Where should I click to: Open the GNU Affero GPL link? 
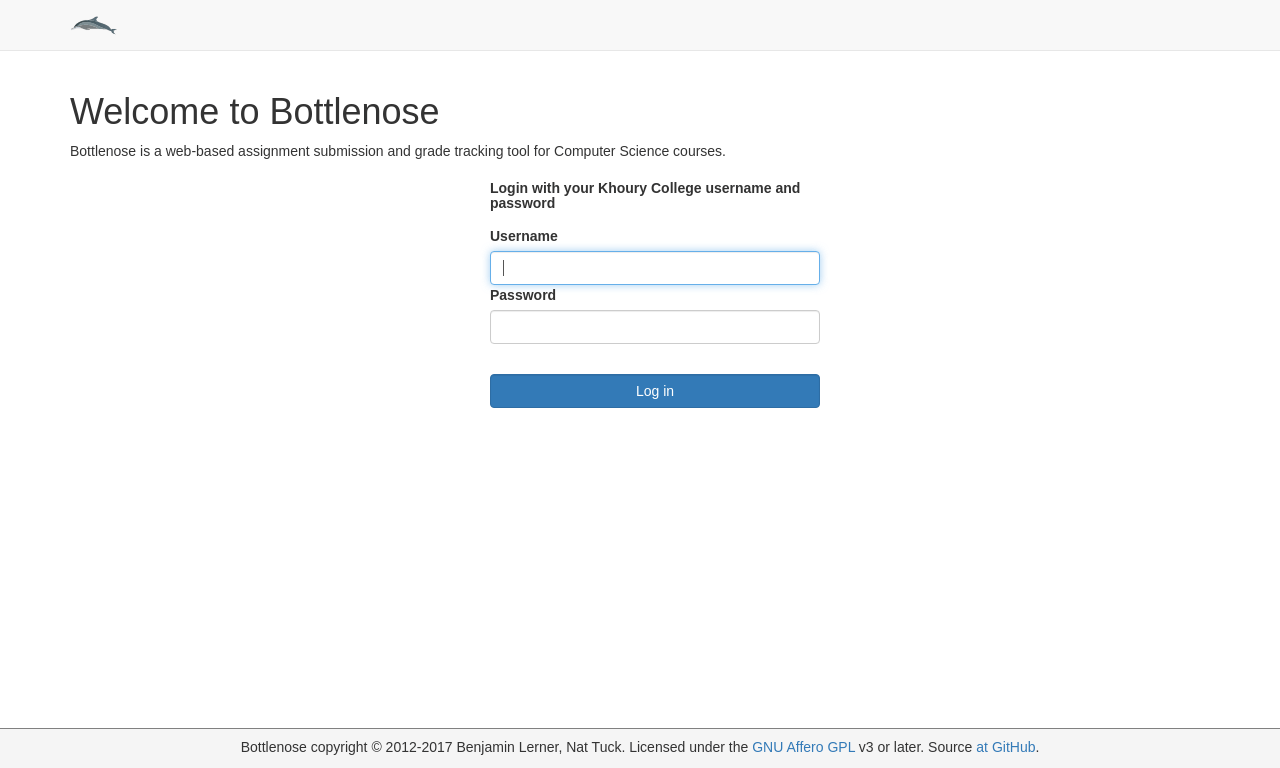[x=803, y=747]
